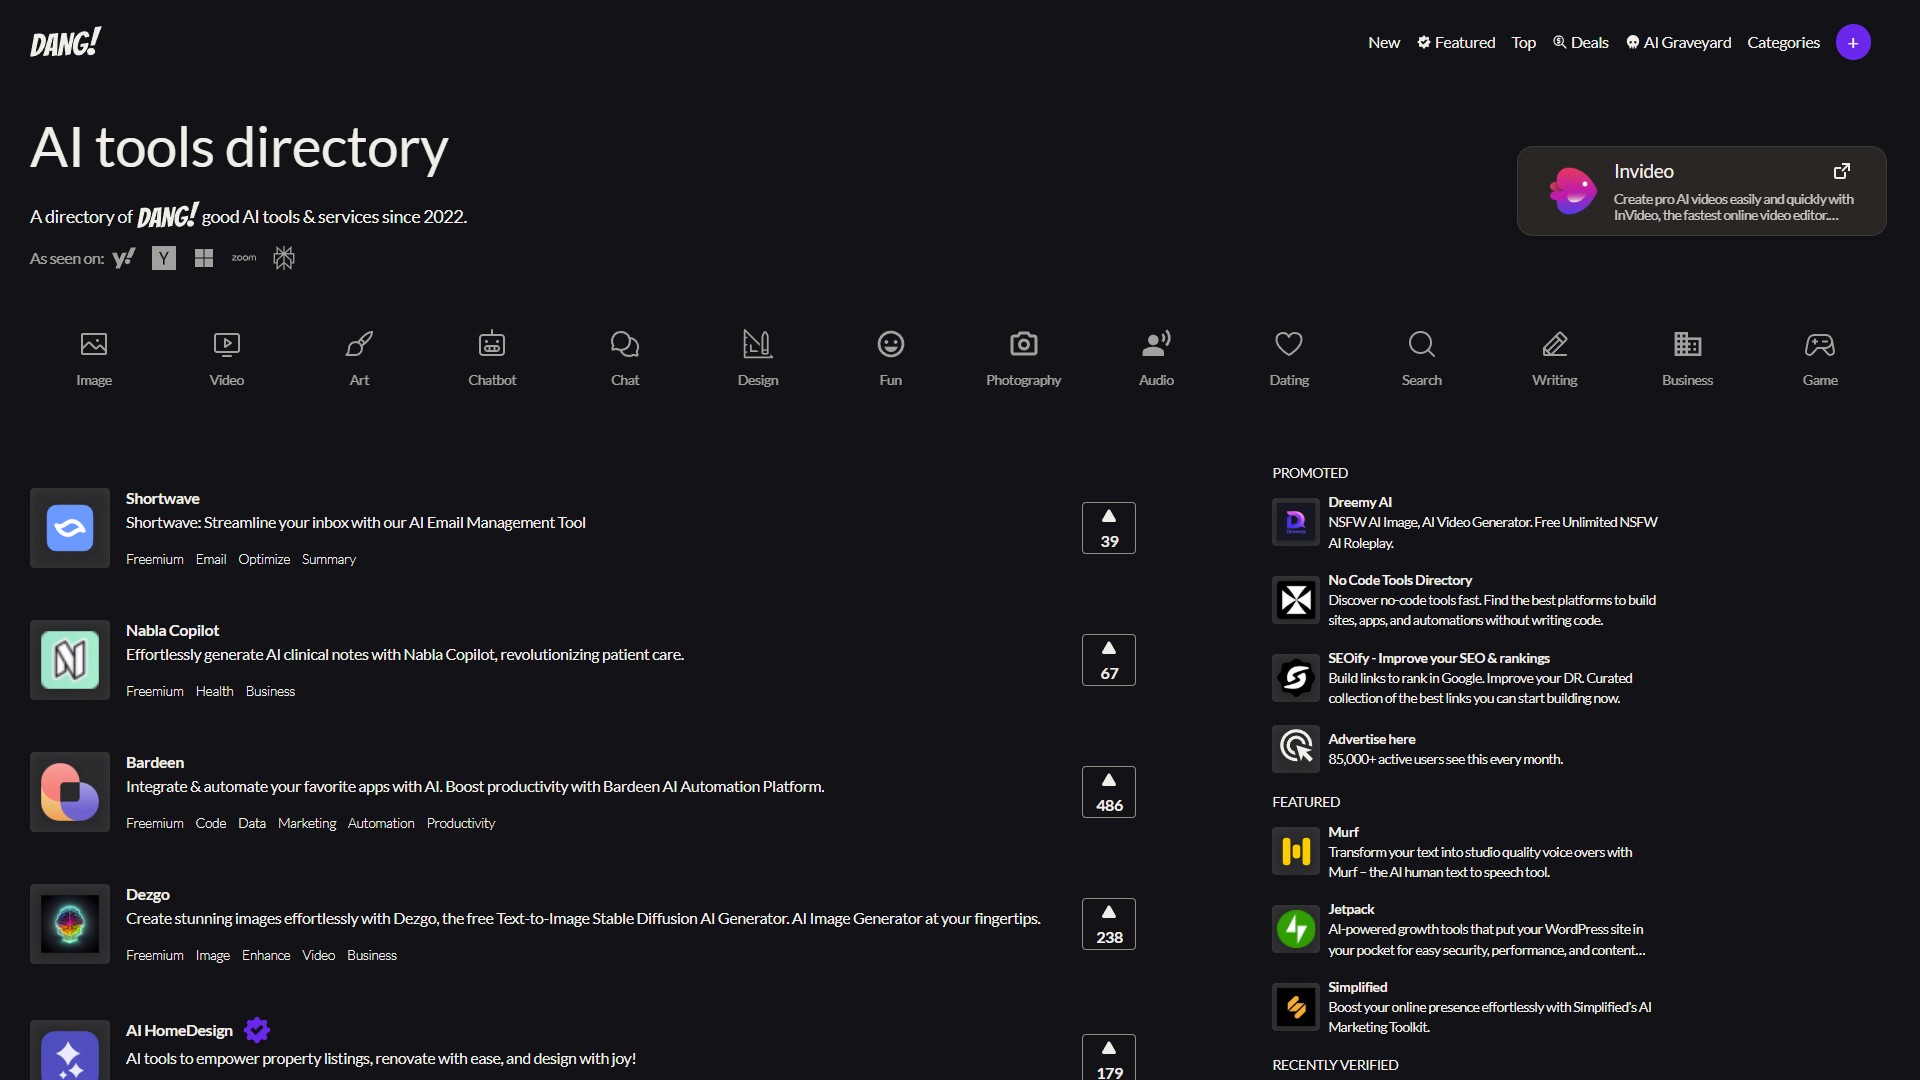Click the No Code Tools Directory icon

[x=1296, y=600]
